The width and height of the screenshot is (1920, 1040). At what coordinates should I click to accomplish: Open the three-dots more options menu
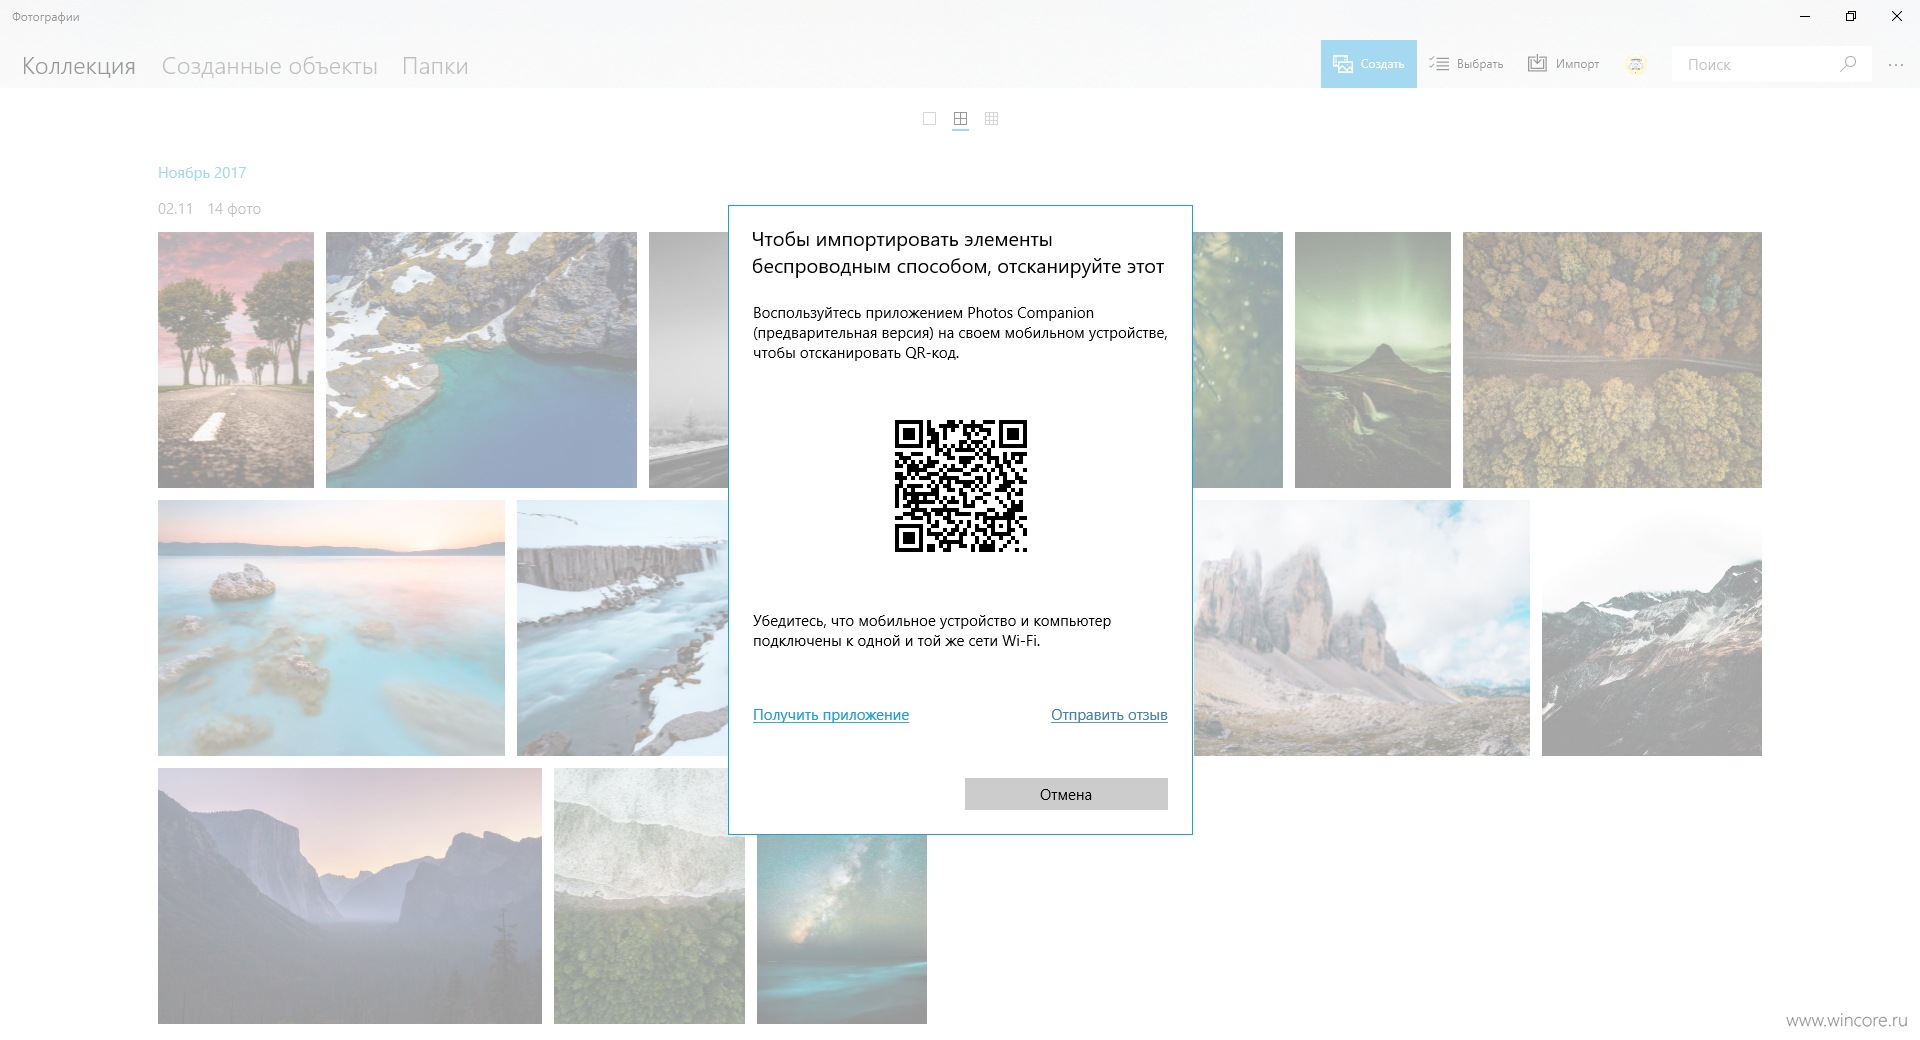pos(1896,65)
